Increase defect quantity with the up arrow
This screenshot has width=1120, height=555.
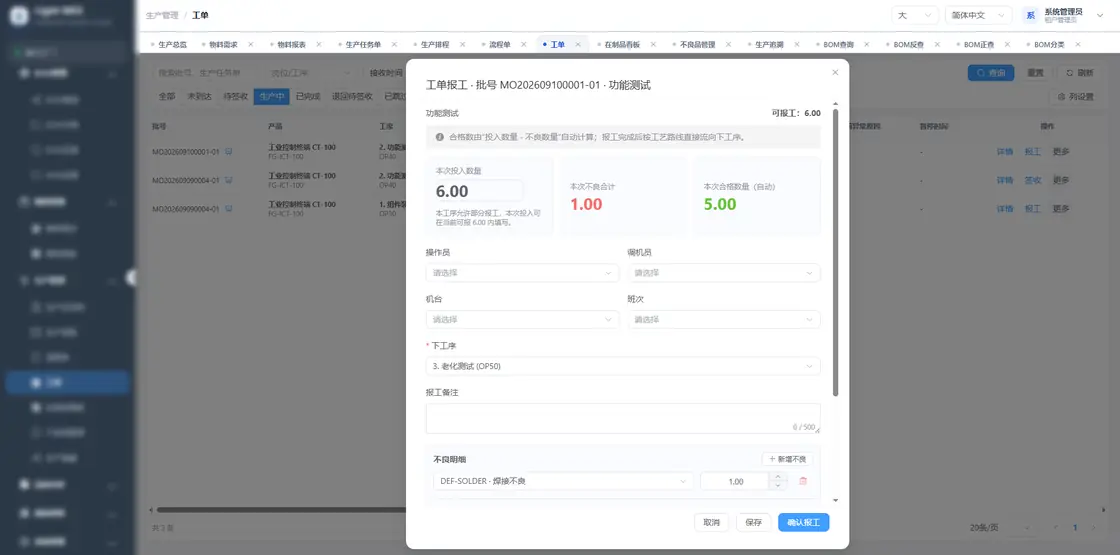click(778, 477)
